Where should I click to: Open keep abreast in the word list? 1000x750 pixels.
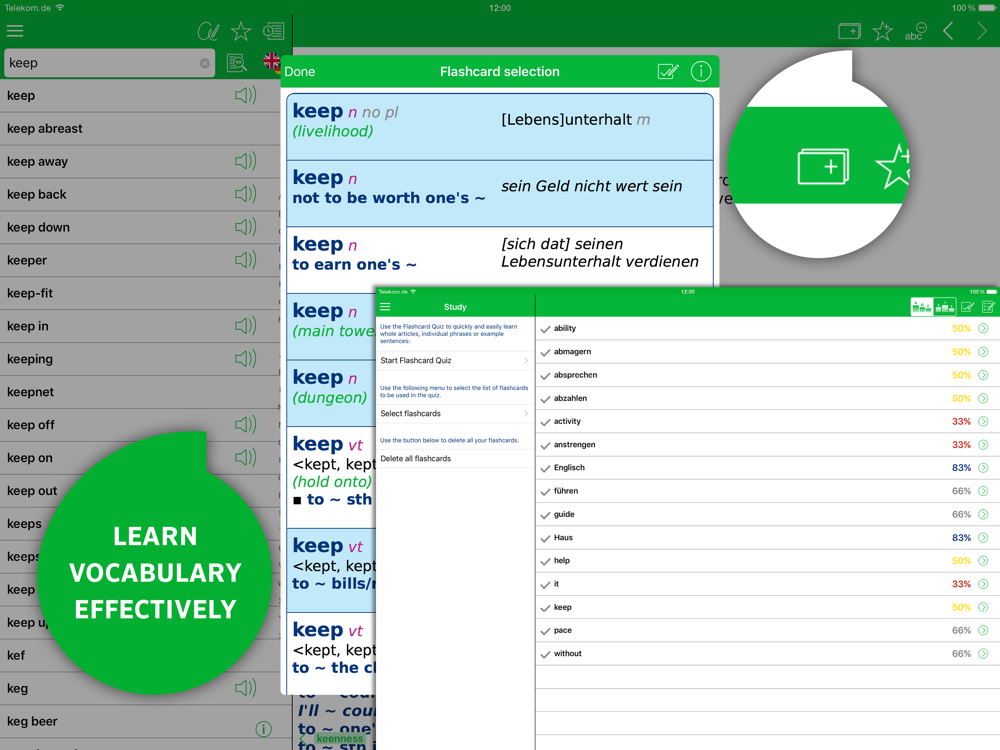tap(140, 128)
